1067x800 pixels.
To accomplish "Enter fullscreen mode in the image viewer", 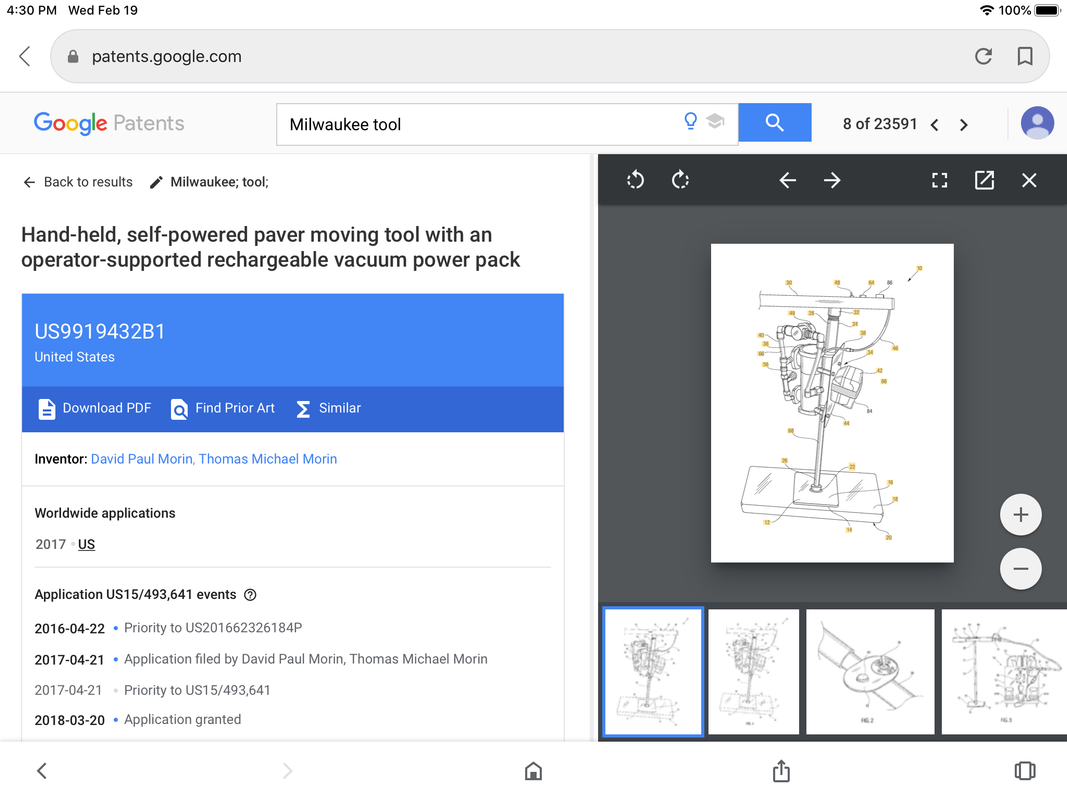I will point(940,180).
